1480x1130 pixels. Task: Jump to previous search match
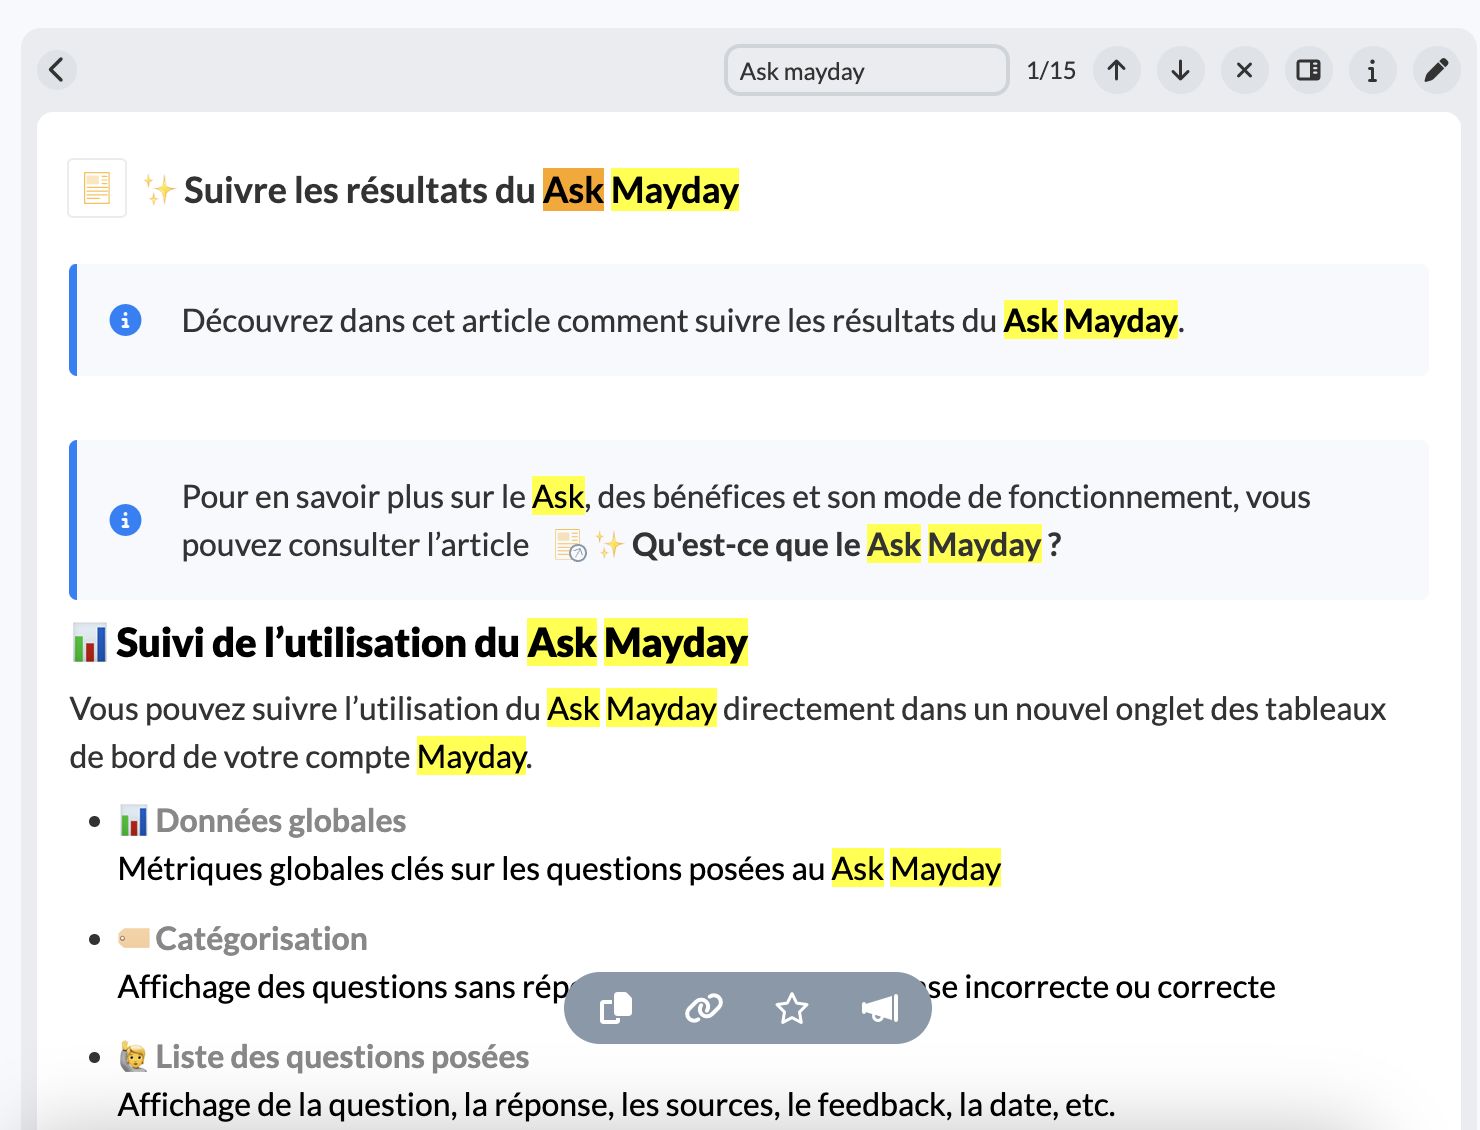point(1116,70)
